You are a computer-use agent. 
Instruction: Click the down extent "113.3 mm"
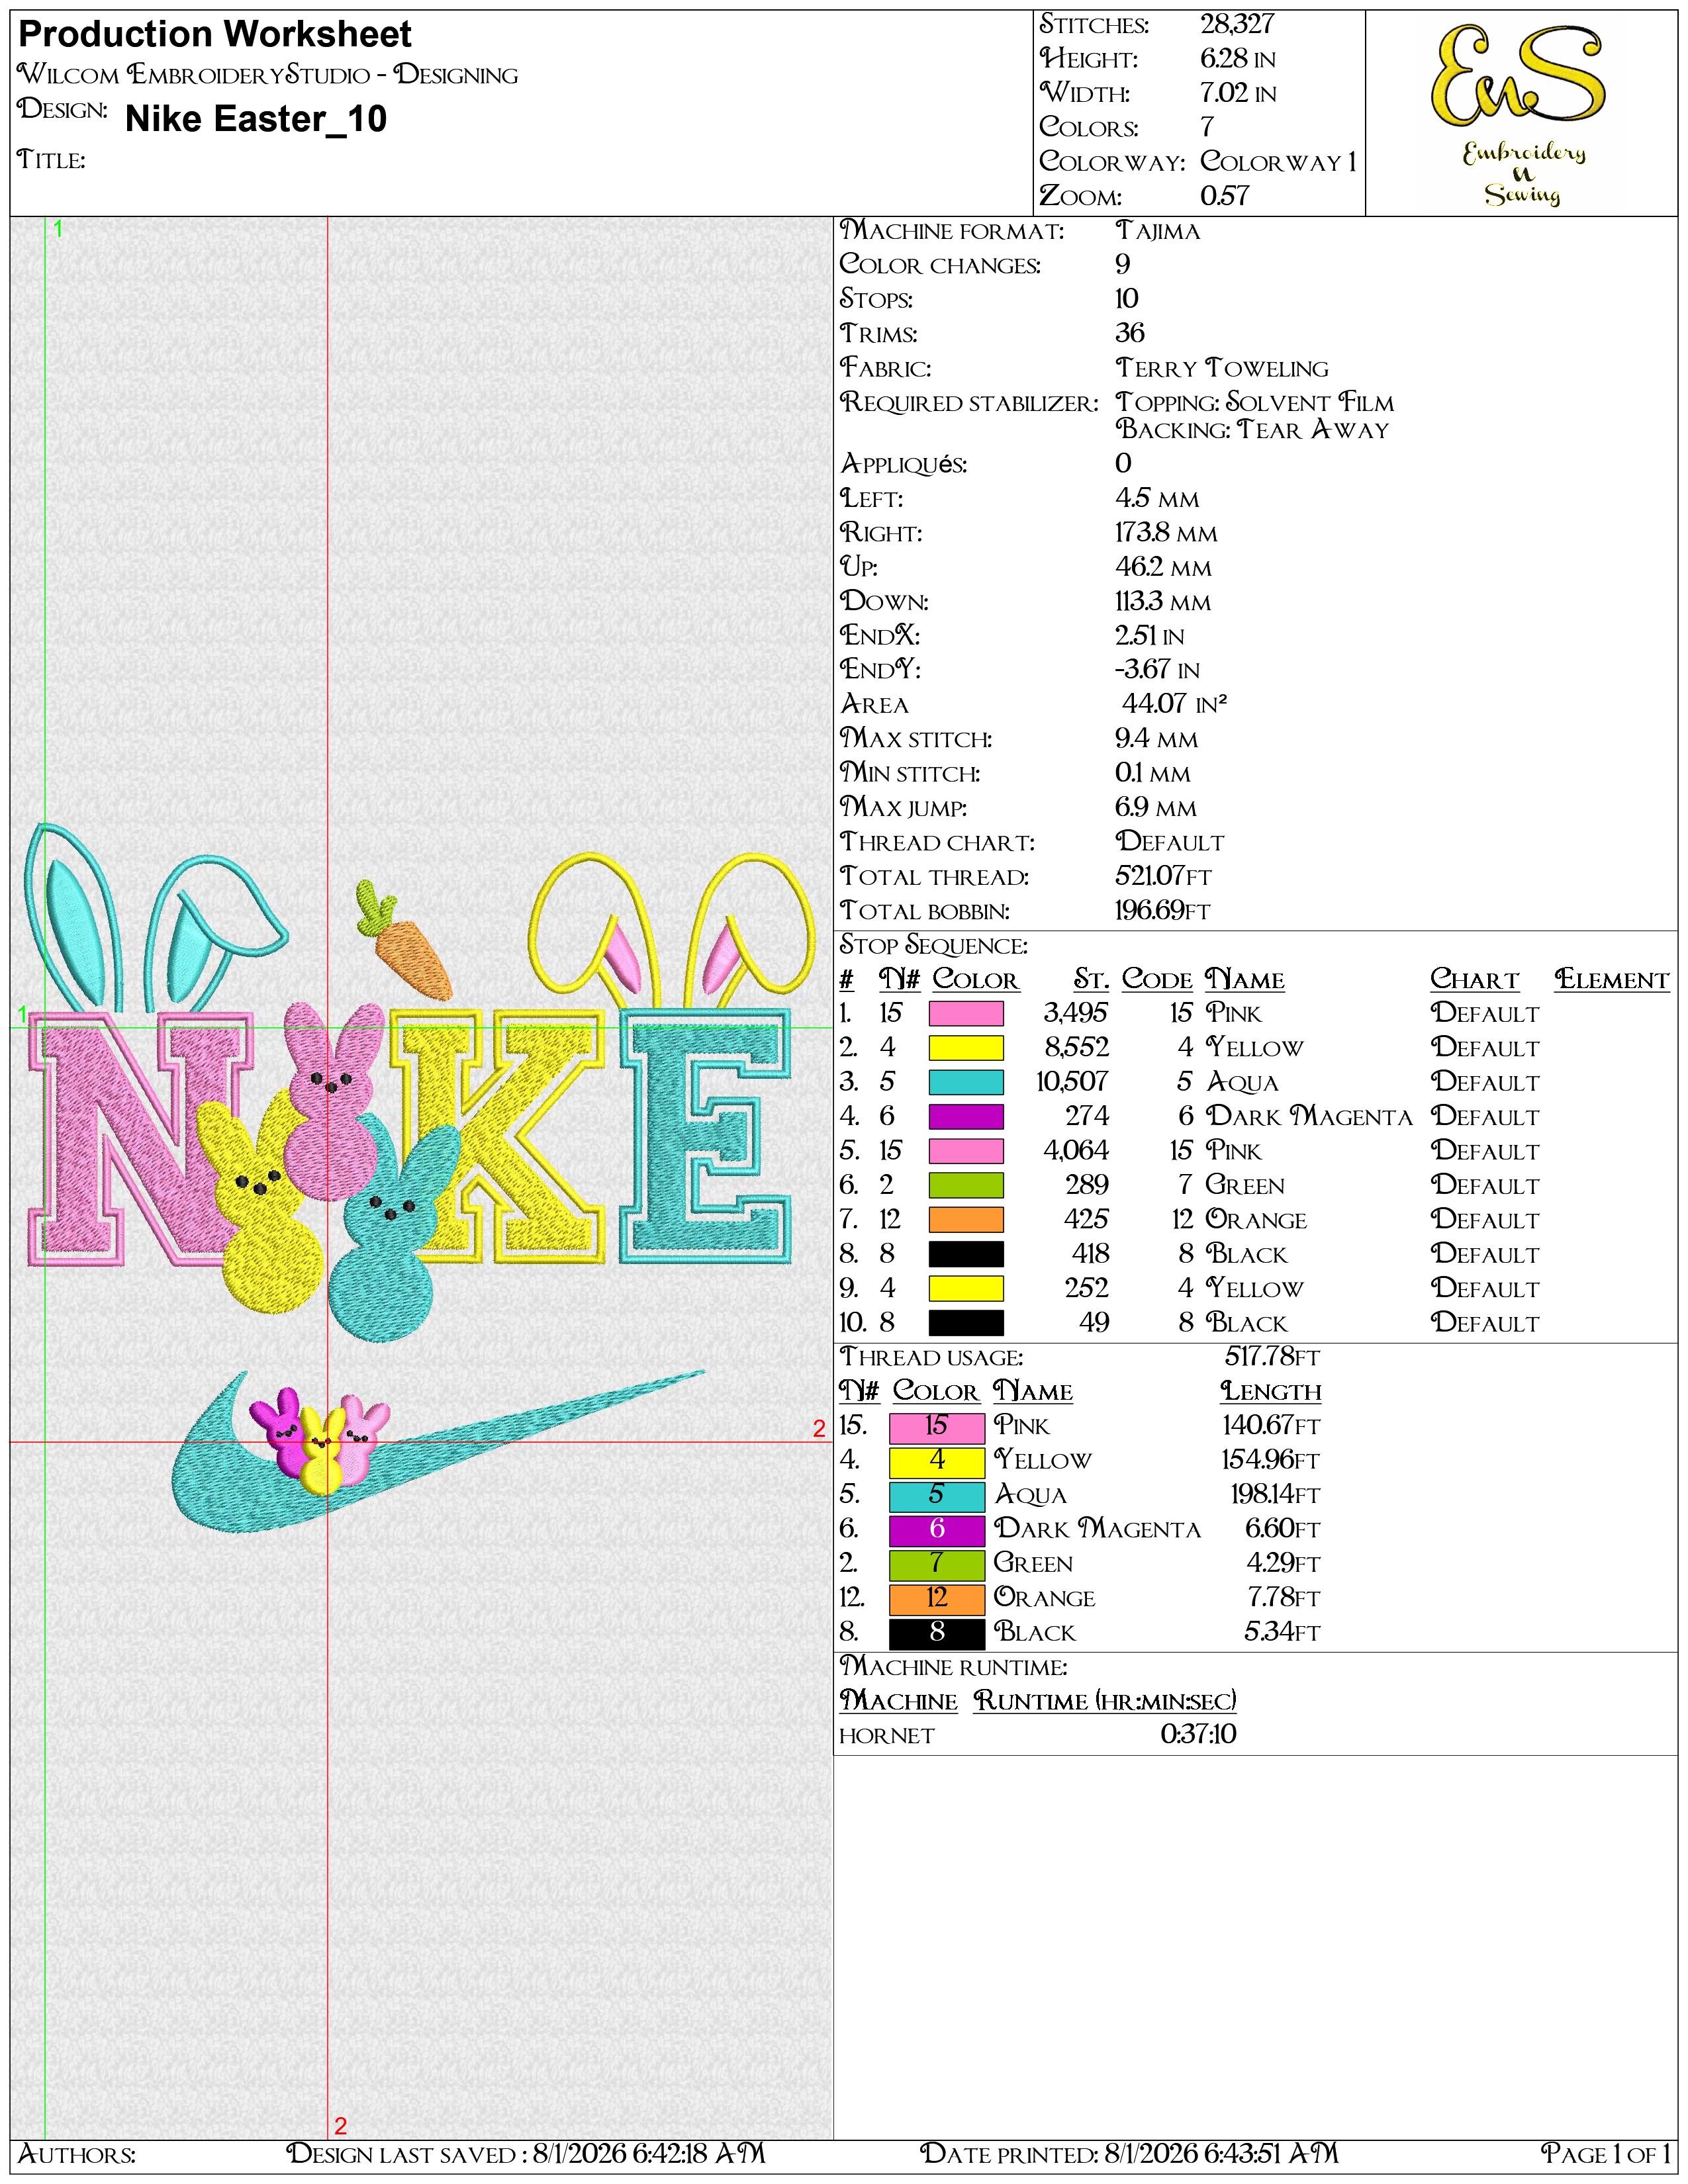coord(1163,602)
